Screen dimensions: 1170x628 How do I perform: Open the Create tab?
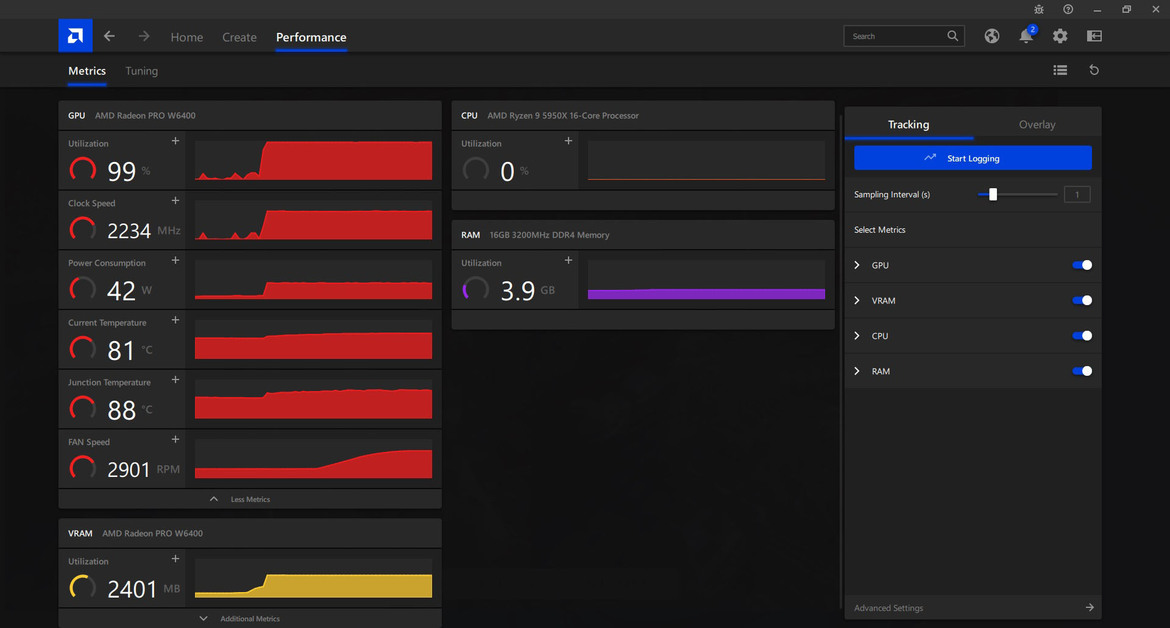[x=240, y=37]
